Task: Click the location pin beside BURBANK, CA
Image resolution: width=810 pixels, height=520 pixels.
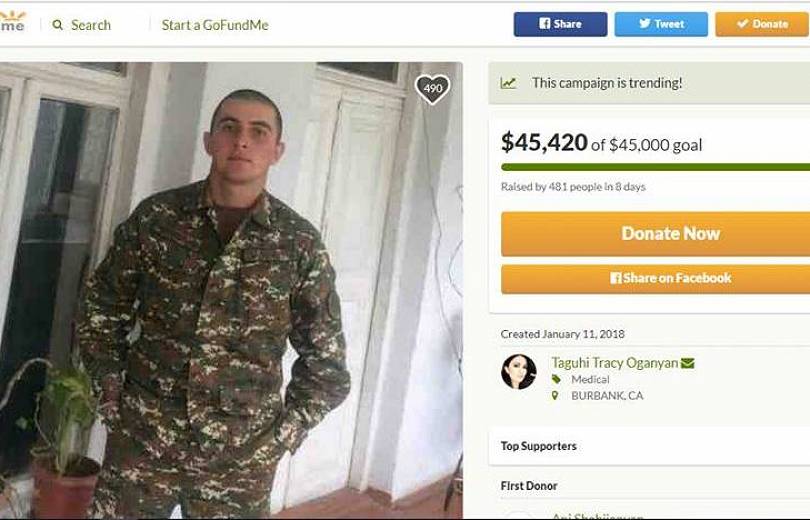Action: click(555, 396)
